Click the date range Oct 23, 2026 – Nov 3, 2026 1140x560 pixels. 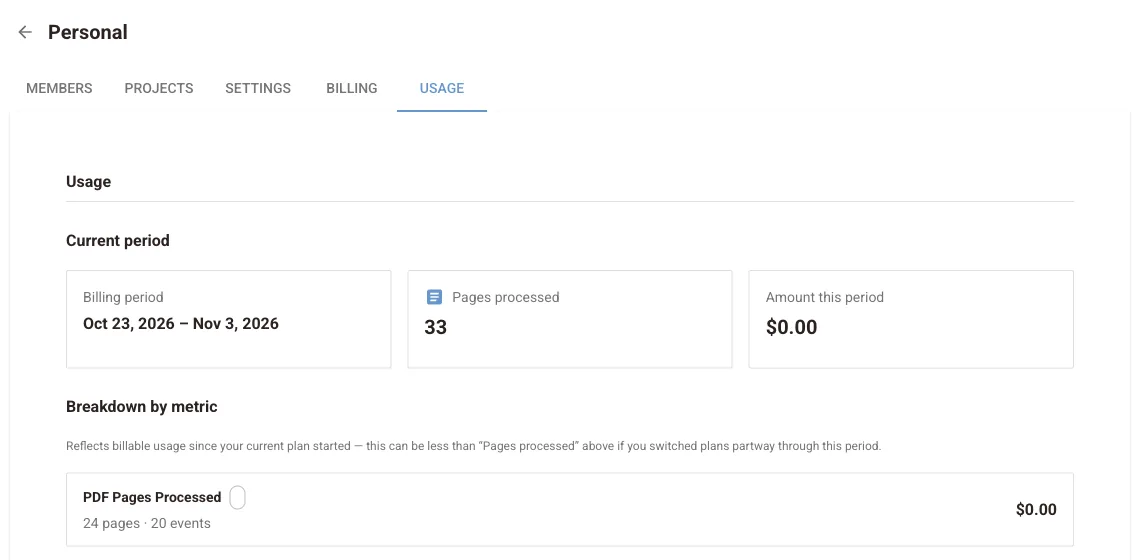(x=181, y=324)
